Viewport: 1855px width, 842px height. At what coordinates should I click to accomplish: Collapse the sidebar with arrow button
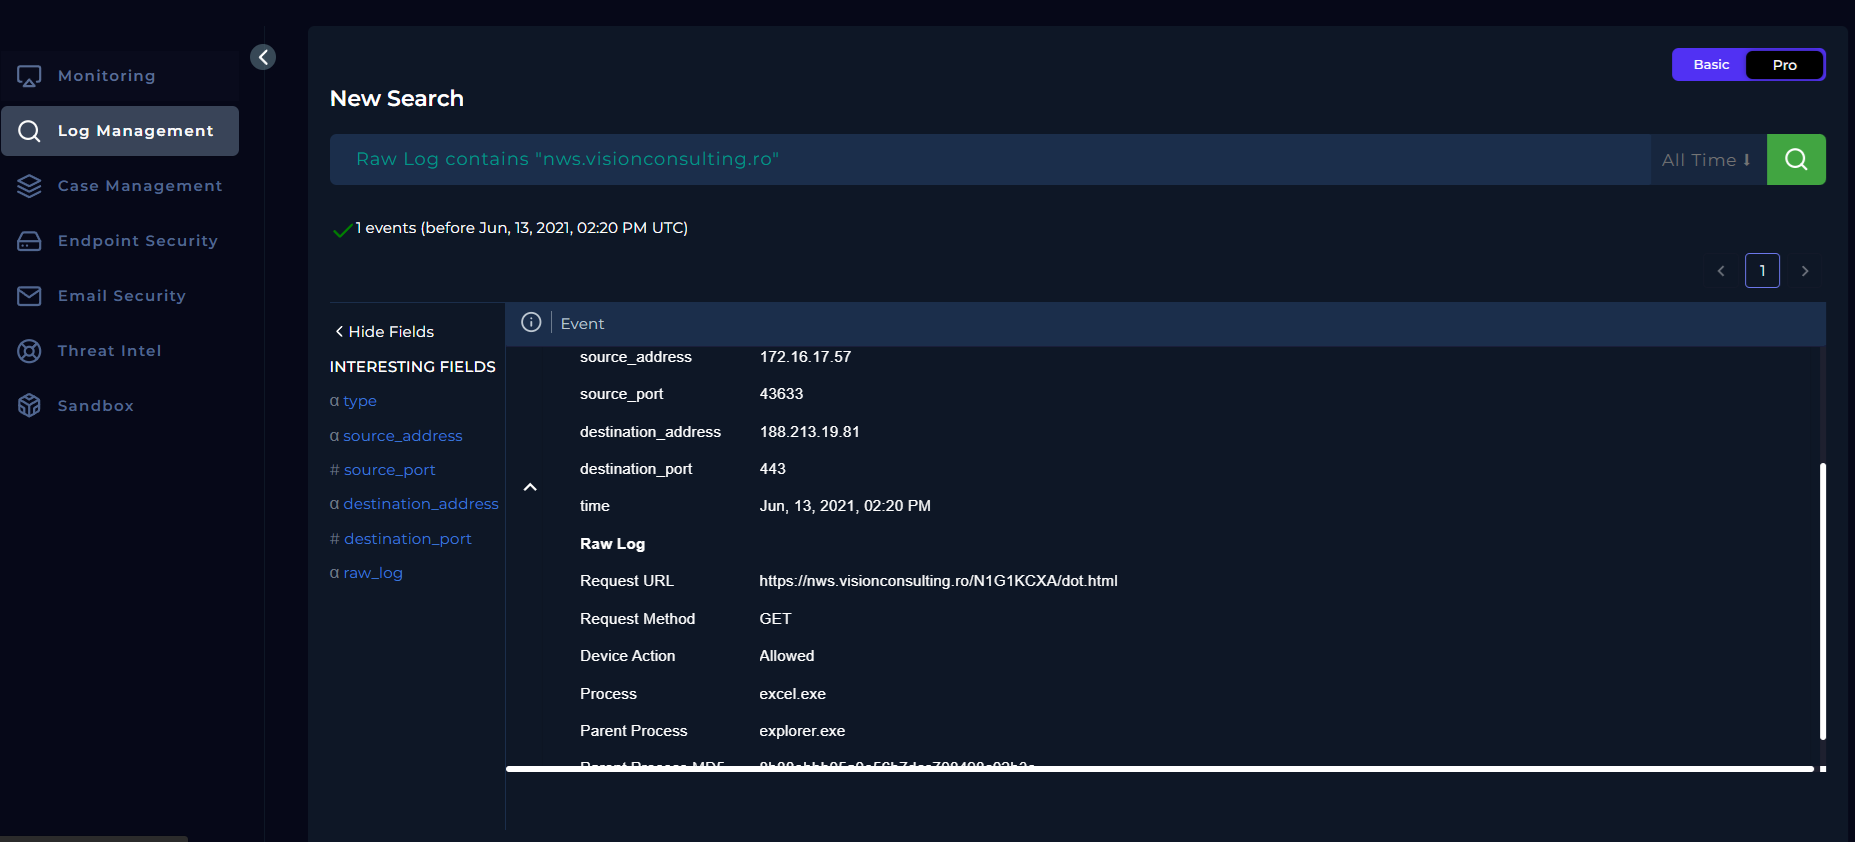click(263, 57)
